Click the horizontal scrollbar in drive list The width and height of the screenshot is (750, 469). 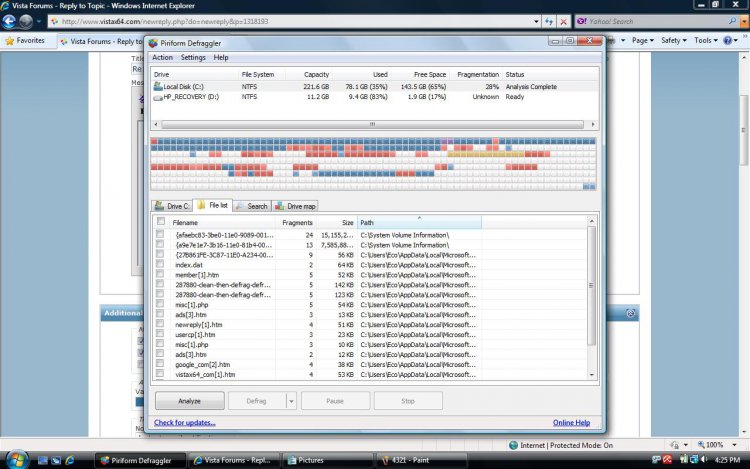pyautogui.click(x=372, y=124)
